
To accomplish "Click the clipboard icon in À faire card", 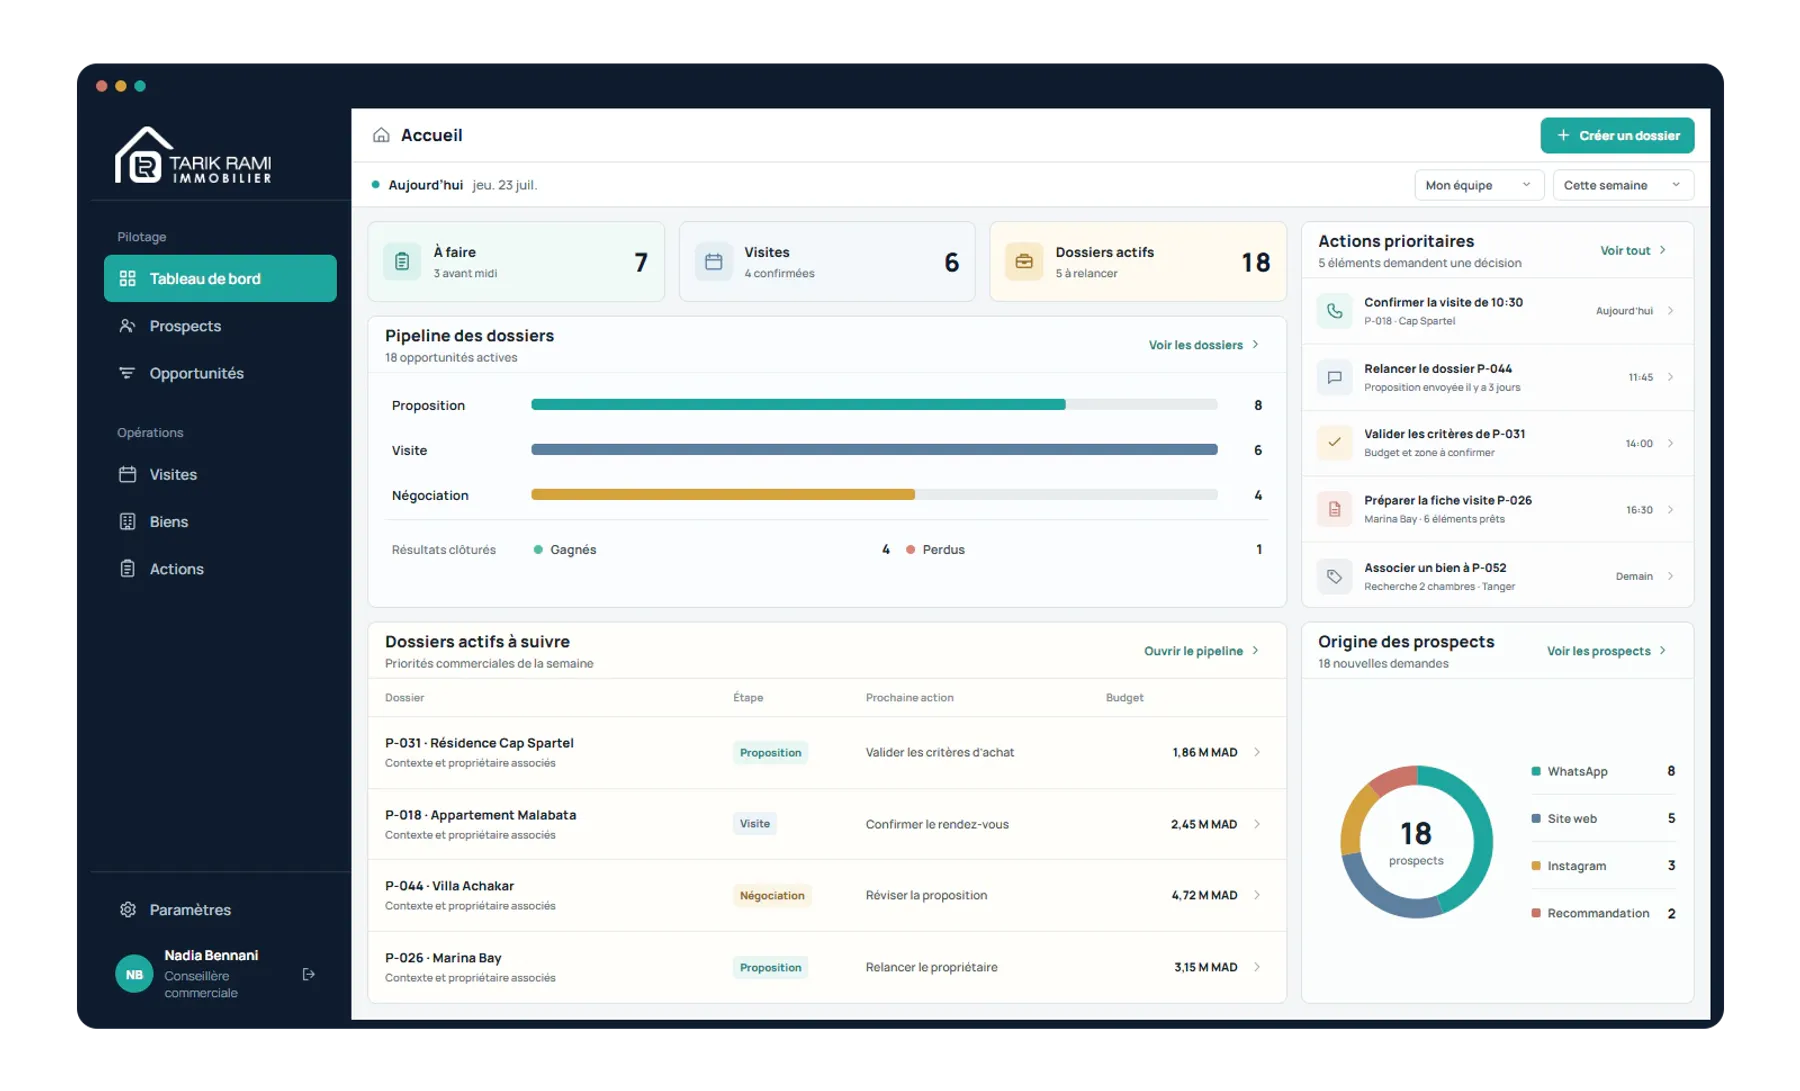I will [x=402, y=262].
